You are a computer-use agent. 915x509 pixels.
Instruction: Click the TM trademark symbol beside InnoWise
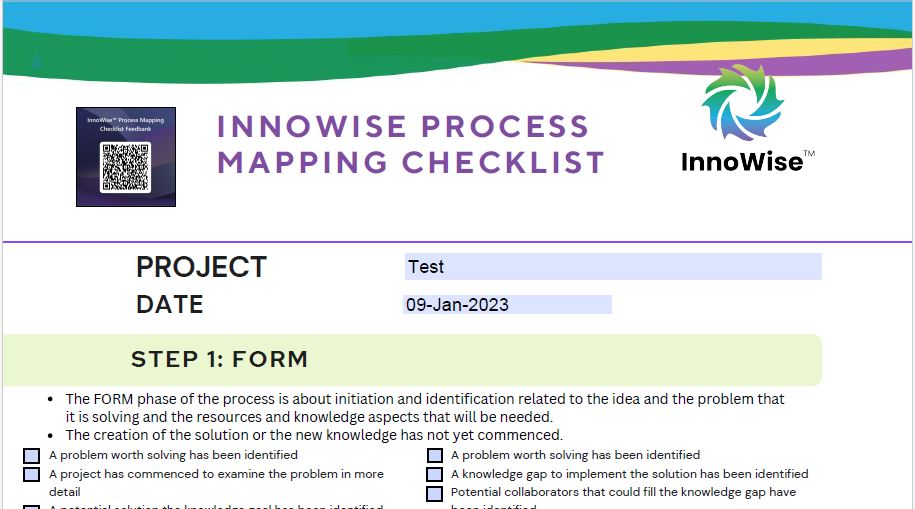pyautogui.click(x=809, y=154)
